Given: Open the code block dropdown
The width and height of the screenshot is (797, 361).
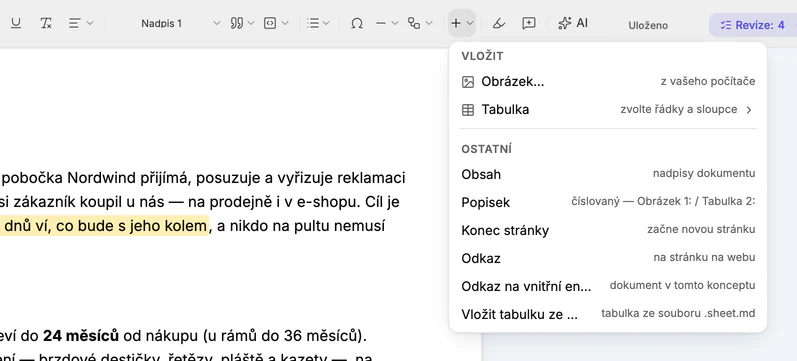Looking at the screenshot, I should [276, 23].
